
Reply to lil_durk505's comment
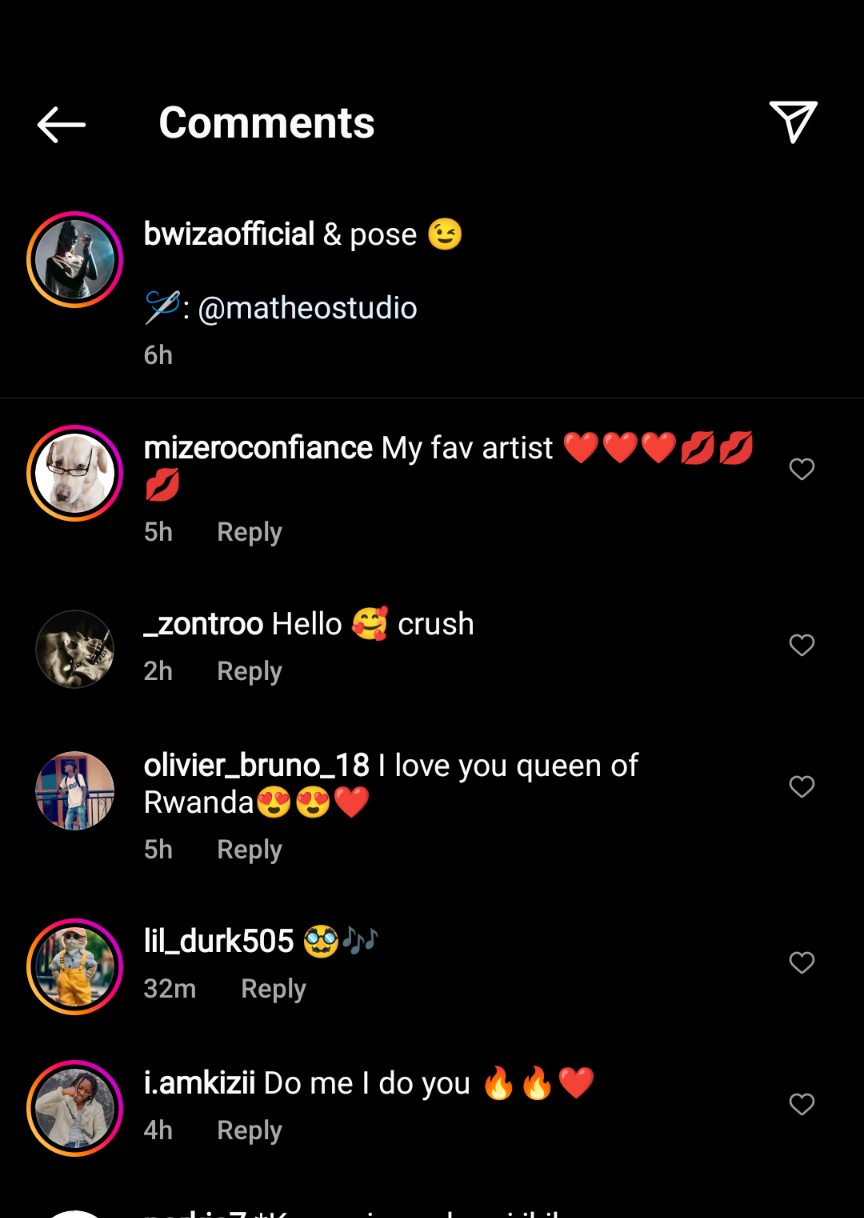[273, 989]
